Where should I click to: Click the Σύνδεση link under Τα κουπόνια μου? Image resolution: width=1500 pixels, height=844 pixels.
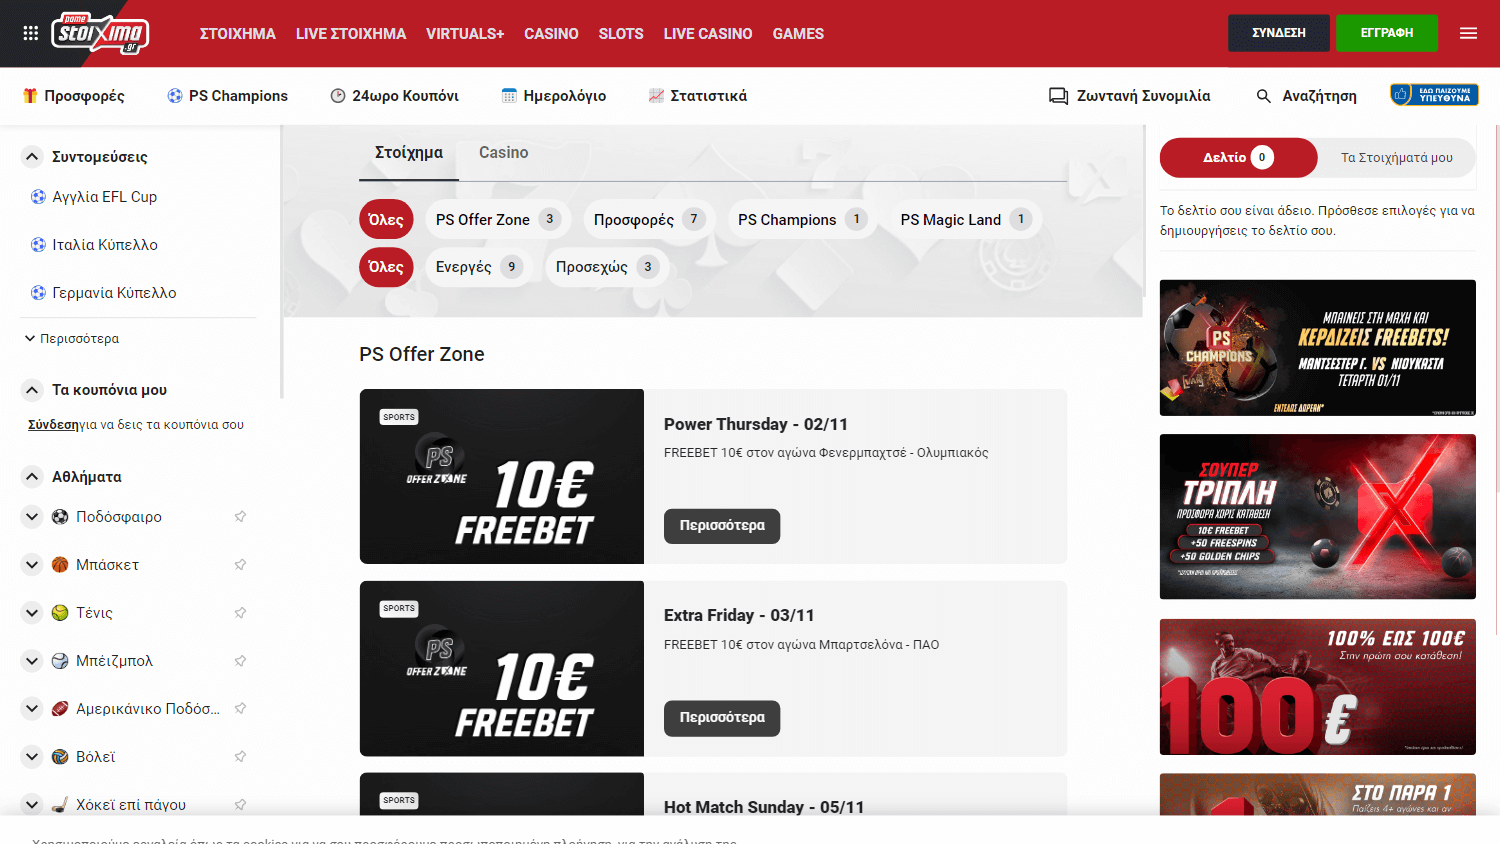pos(53,425)
